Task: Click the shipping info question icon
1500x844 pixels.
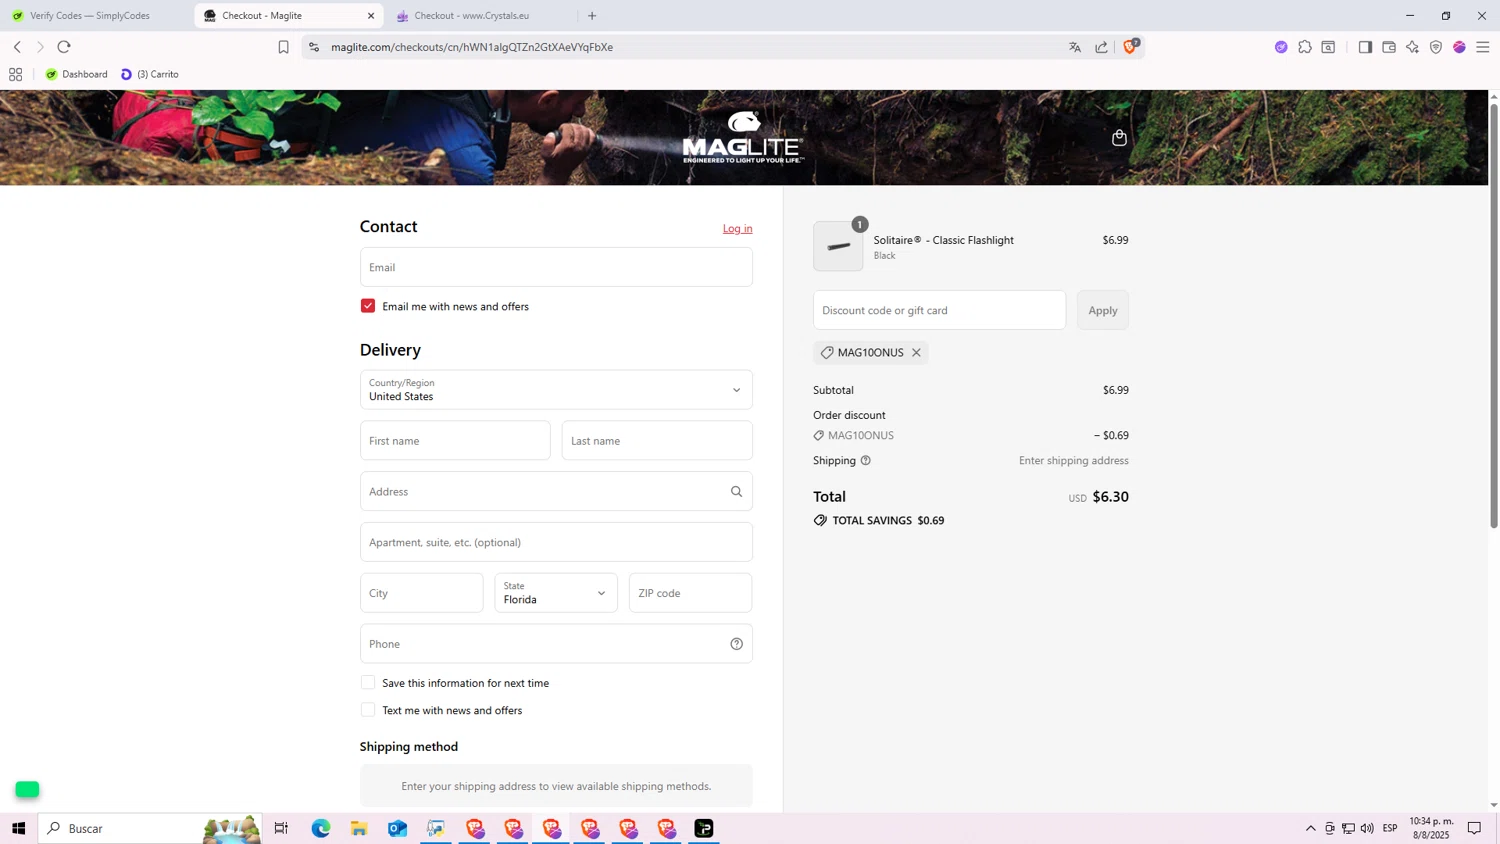Action: pos(866,460)
